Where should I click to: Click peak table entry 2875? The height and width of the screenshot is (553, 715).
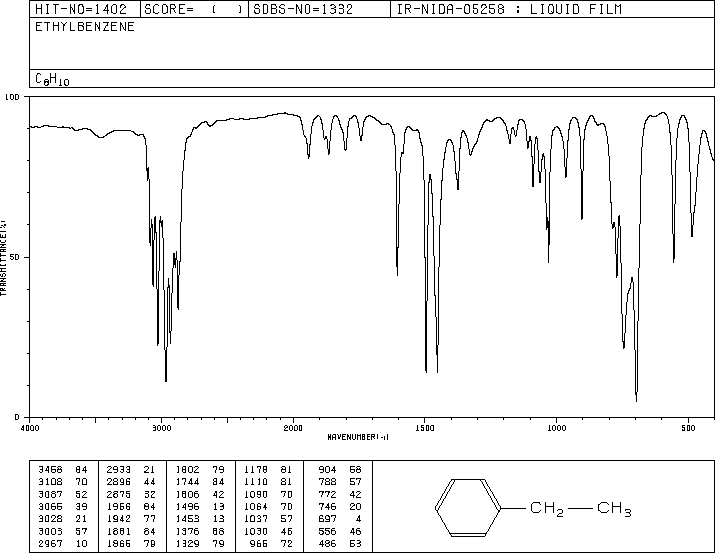coord(119,494)
